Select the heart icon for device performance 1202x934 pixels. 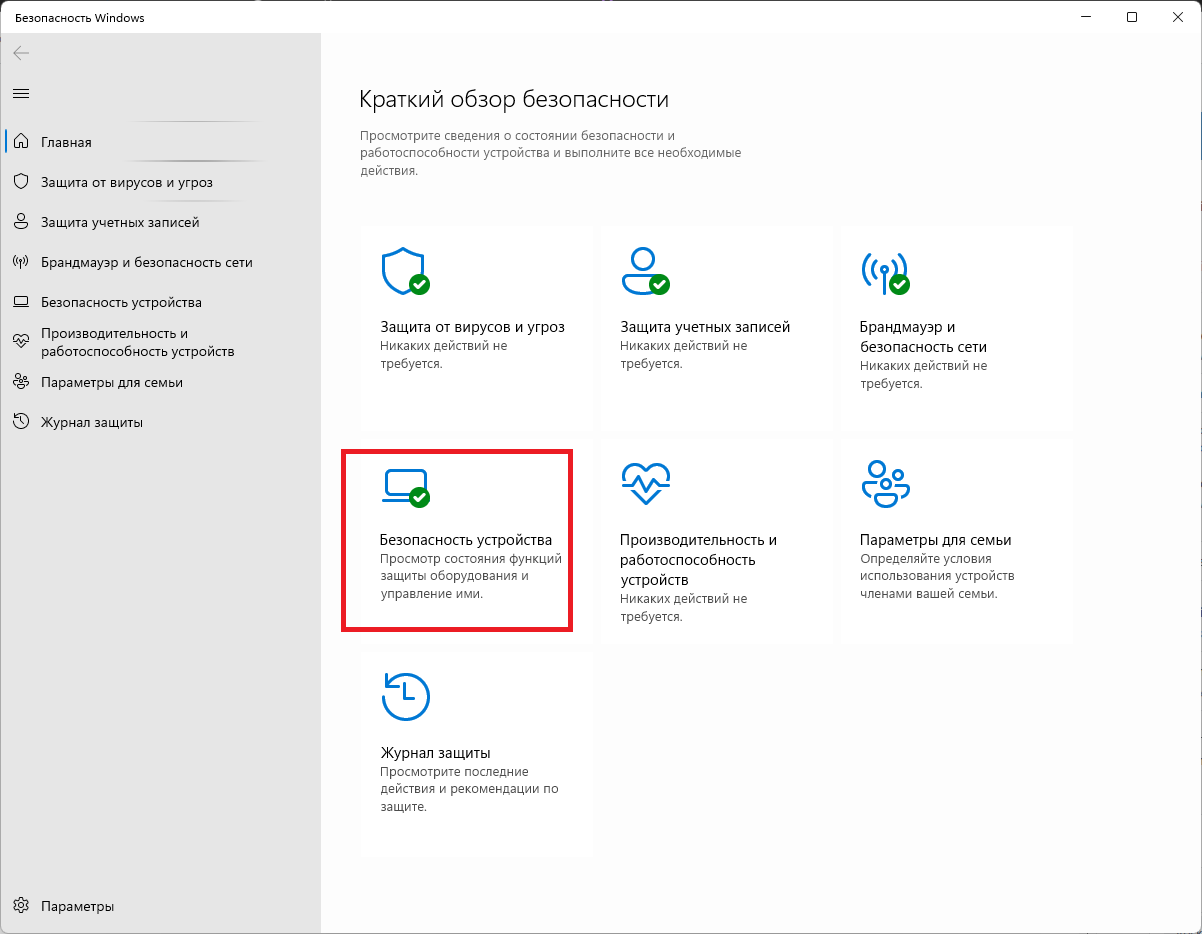point(646,483)
